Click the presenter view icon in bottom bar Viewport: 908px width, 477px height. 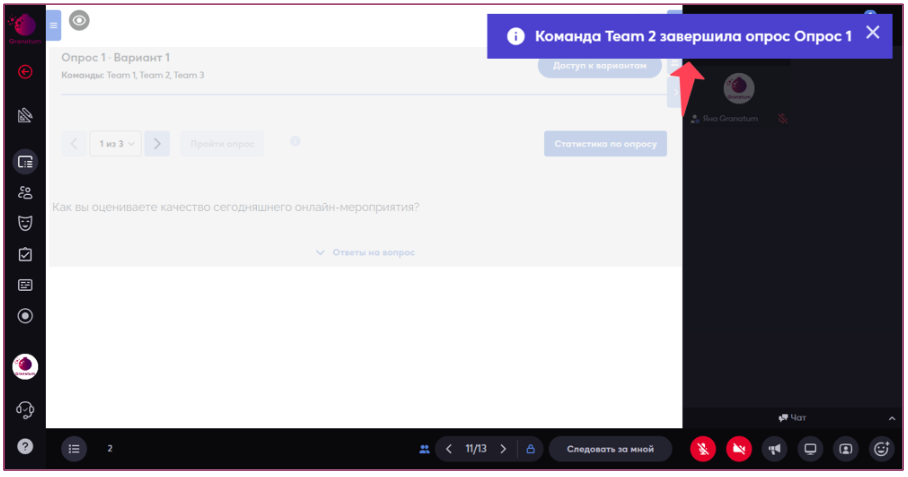click(x=845, y=449)
